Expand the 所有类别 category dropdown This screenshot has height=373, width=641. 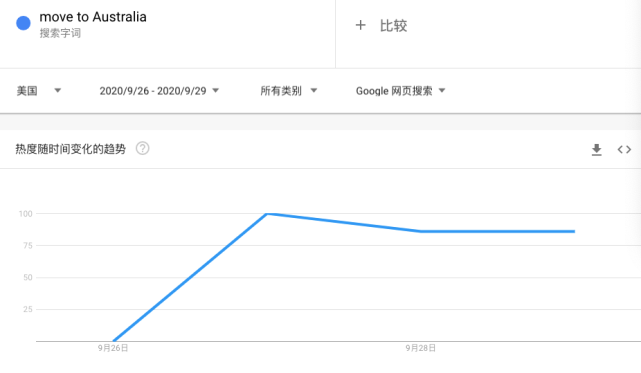click(289, 91)
